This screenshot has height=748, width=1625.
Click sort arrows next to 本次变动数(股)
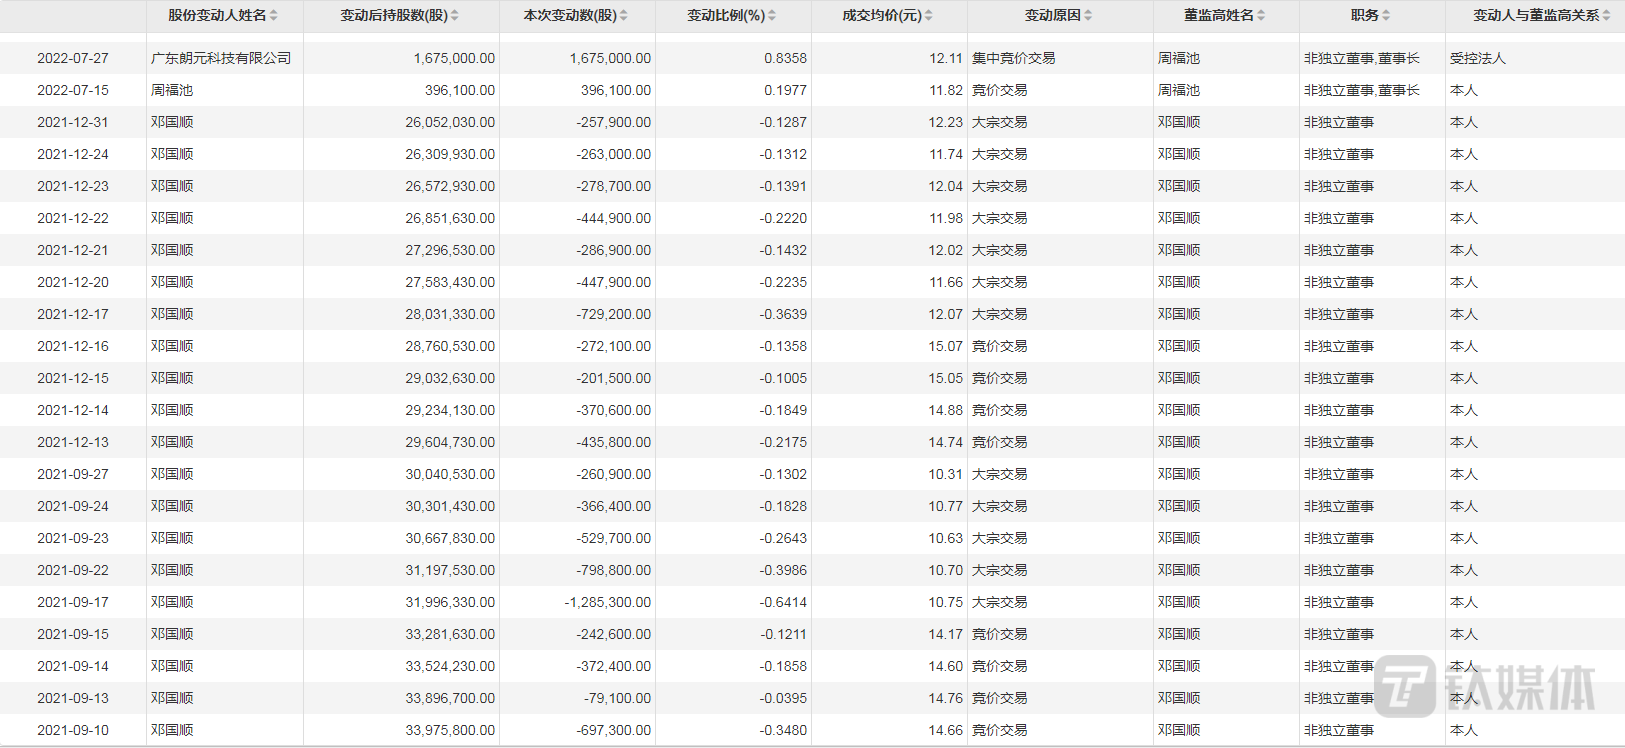pyautogui.click(x=624, y=16)
